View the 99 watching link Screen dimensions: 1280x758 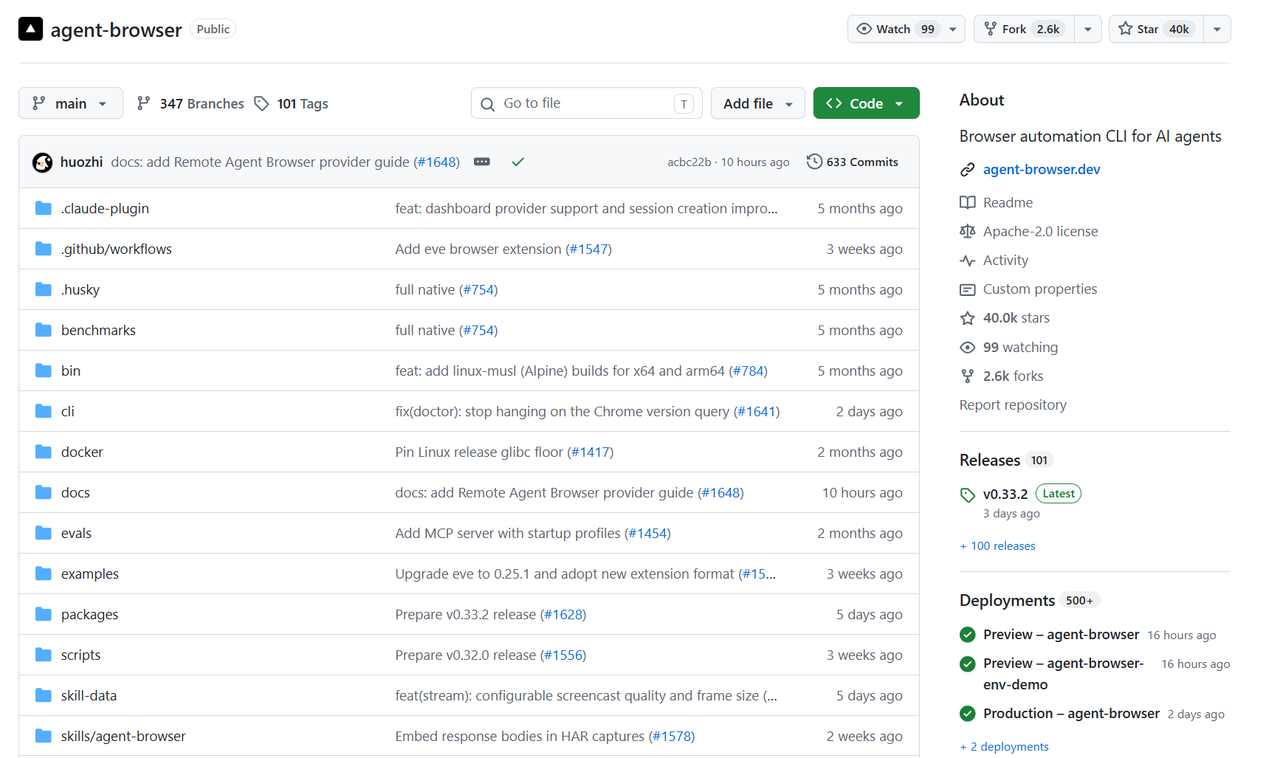pyautogui.click(x=1020, y=347)
